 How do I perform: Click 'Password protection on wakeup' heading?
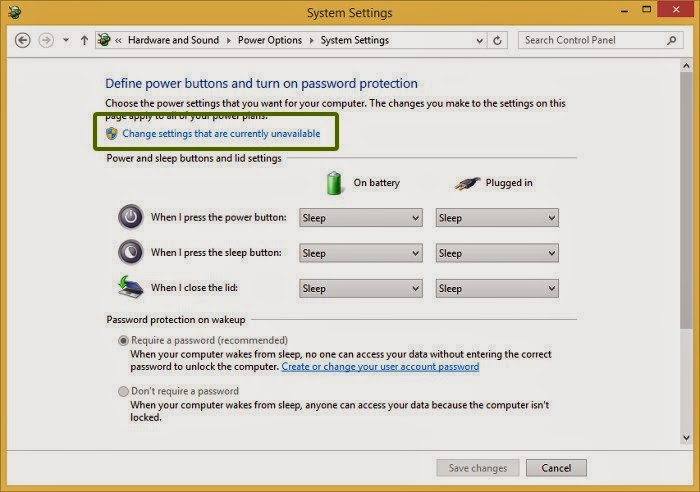coord(176,320)
